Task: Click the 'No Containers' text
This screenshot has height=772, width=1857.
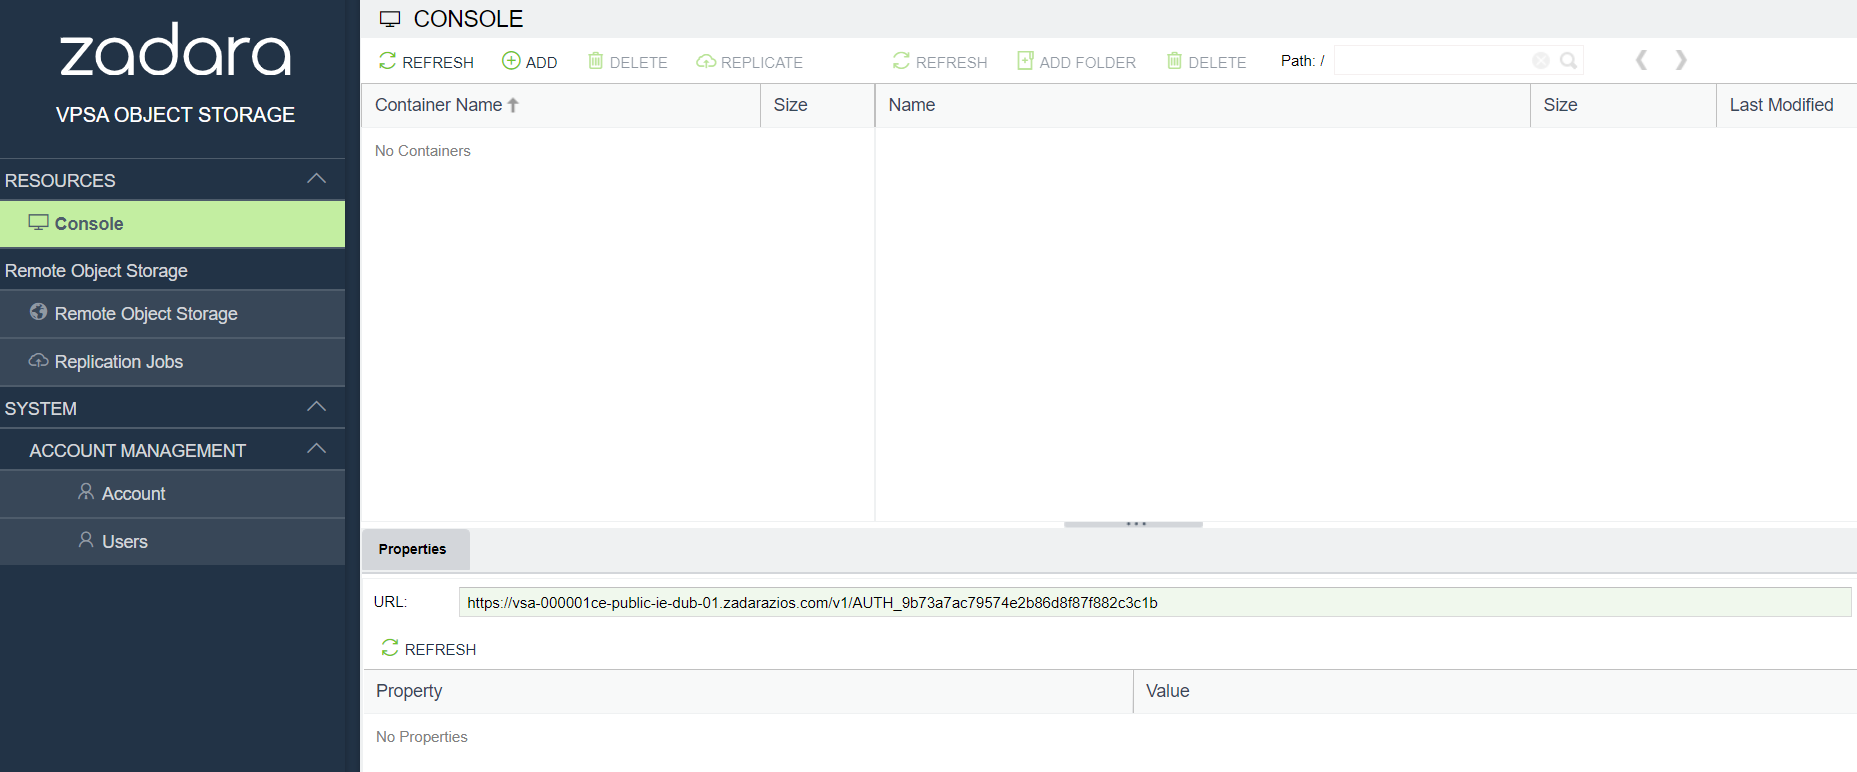Action: 422,151
